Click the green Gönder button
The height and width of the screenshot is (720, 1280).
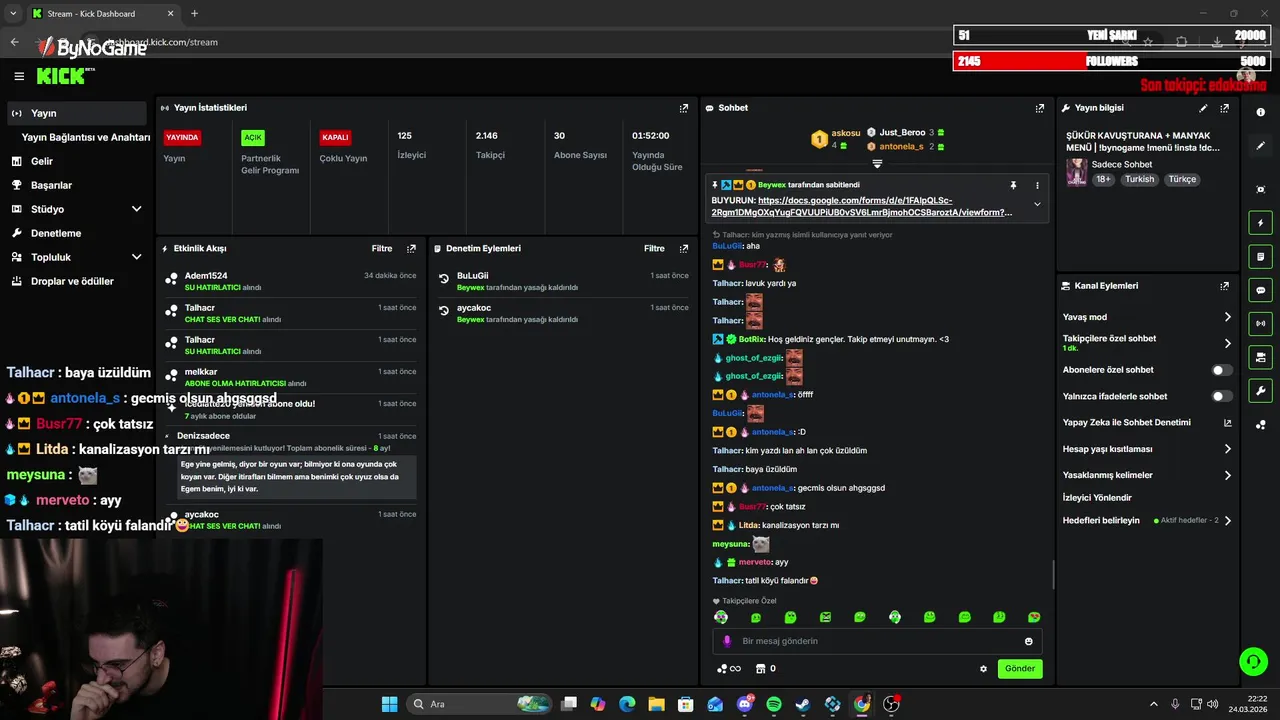coord(1020,669)
